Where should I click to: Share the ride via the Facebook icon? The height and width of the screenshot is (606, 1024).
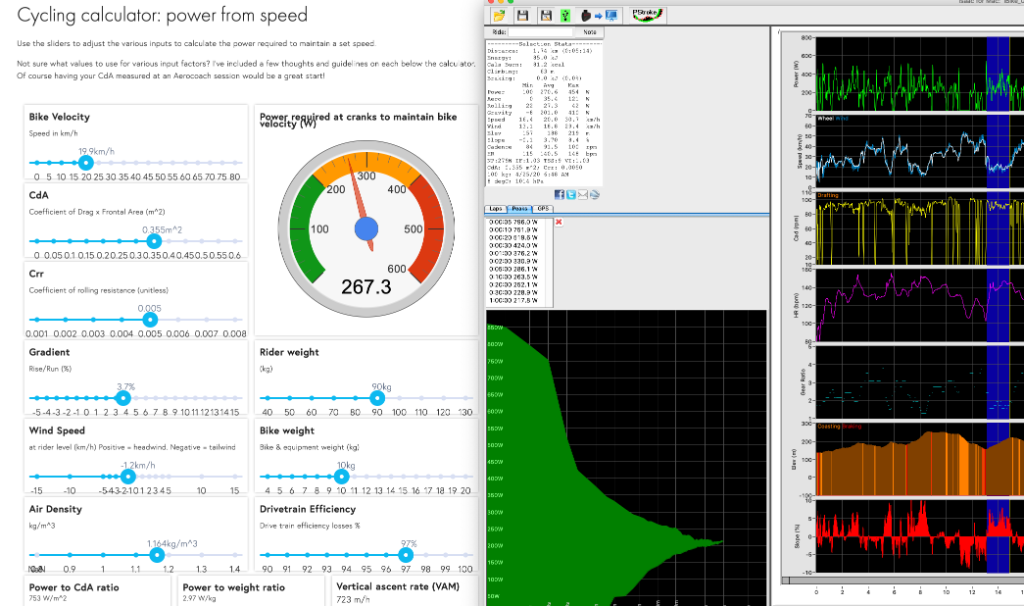559,194
